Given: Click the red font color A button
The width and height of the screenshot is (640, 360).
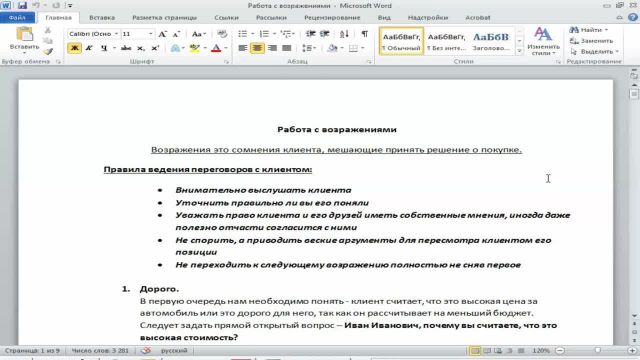Looking at the screenshot, I should pos(216,48).
